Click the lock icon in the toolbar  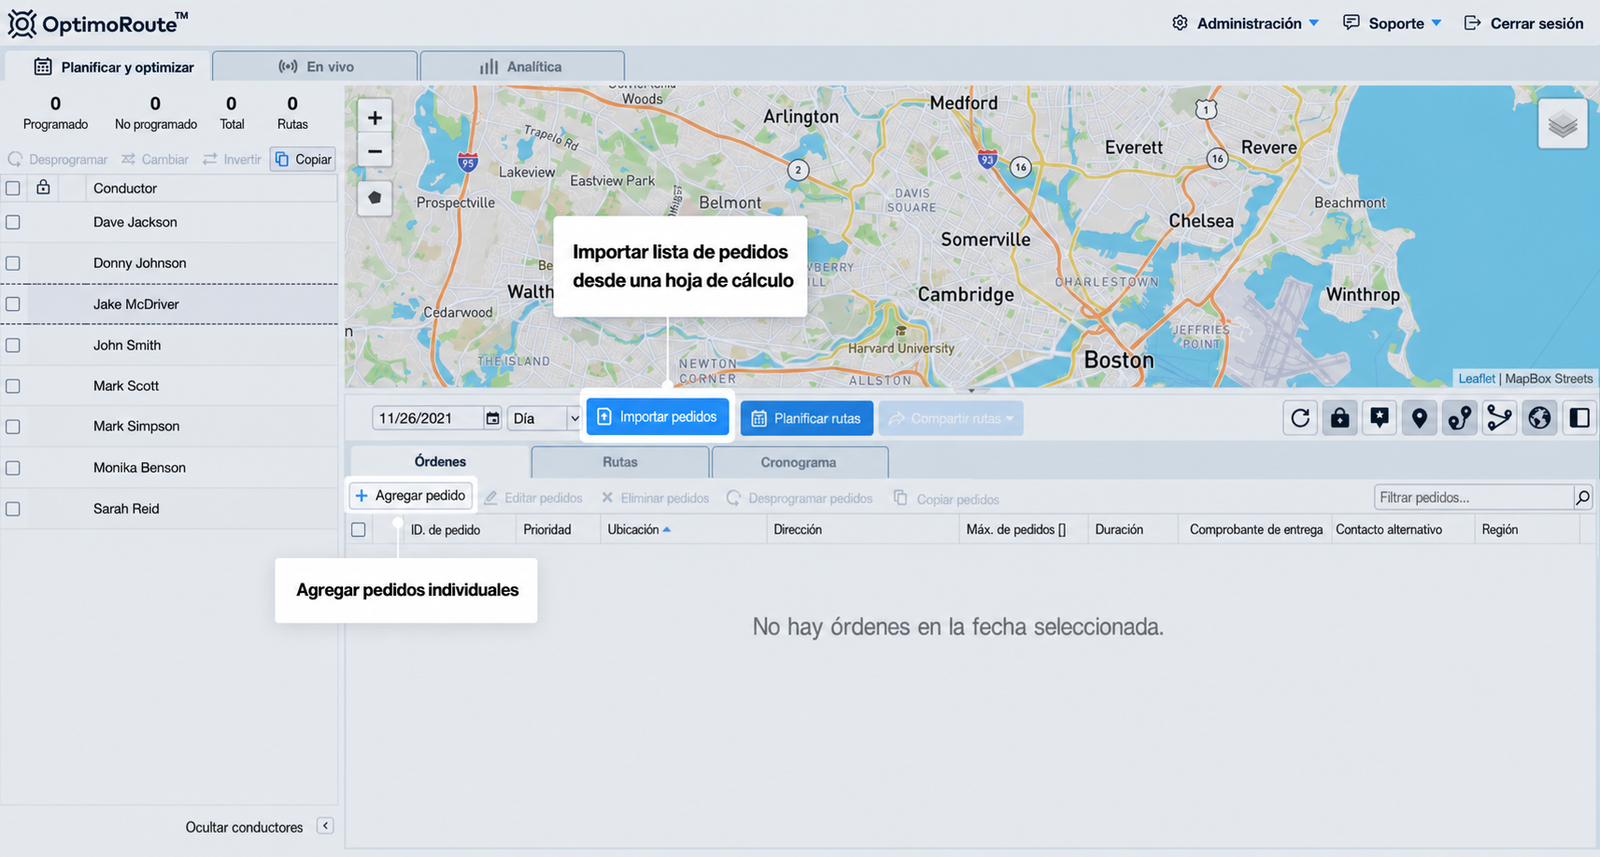[1340, 418]
